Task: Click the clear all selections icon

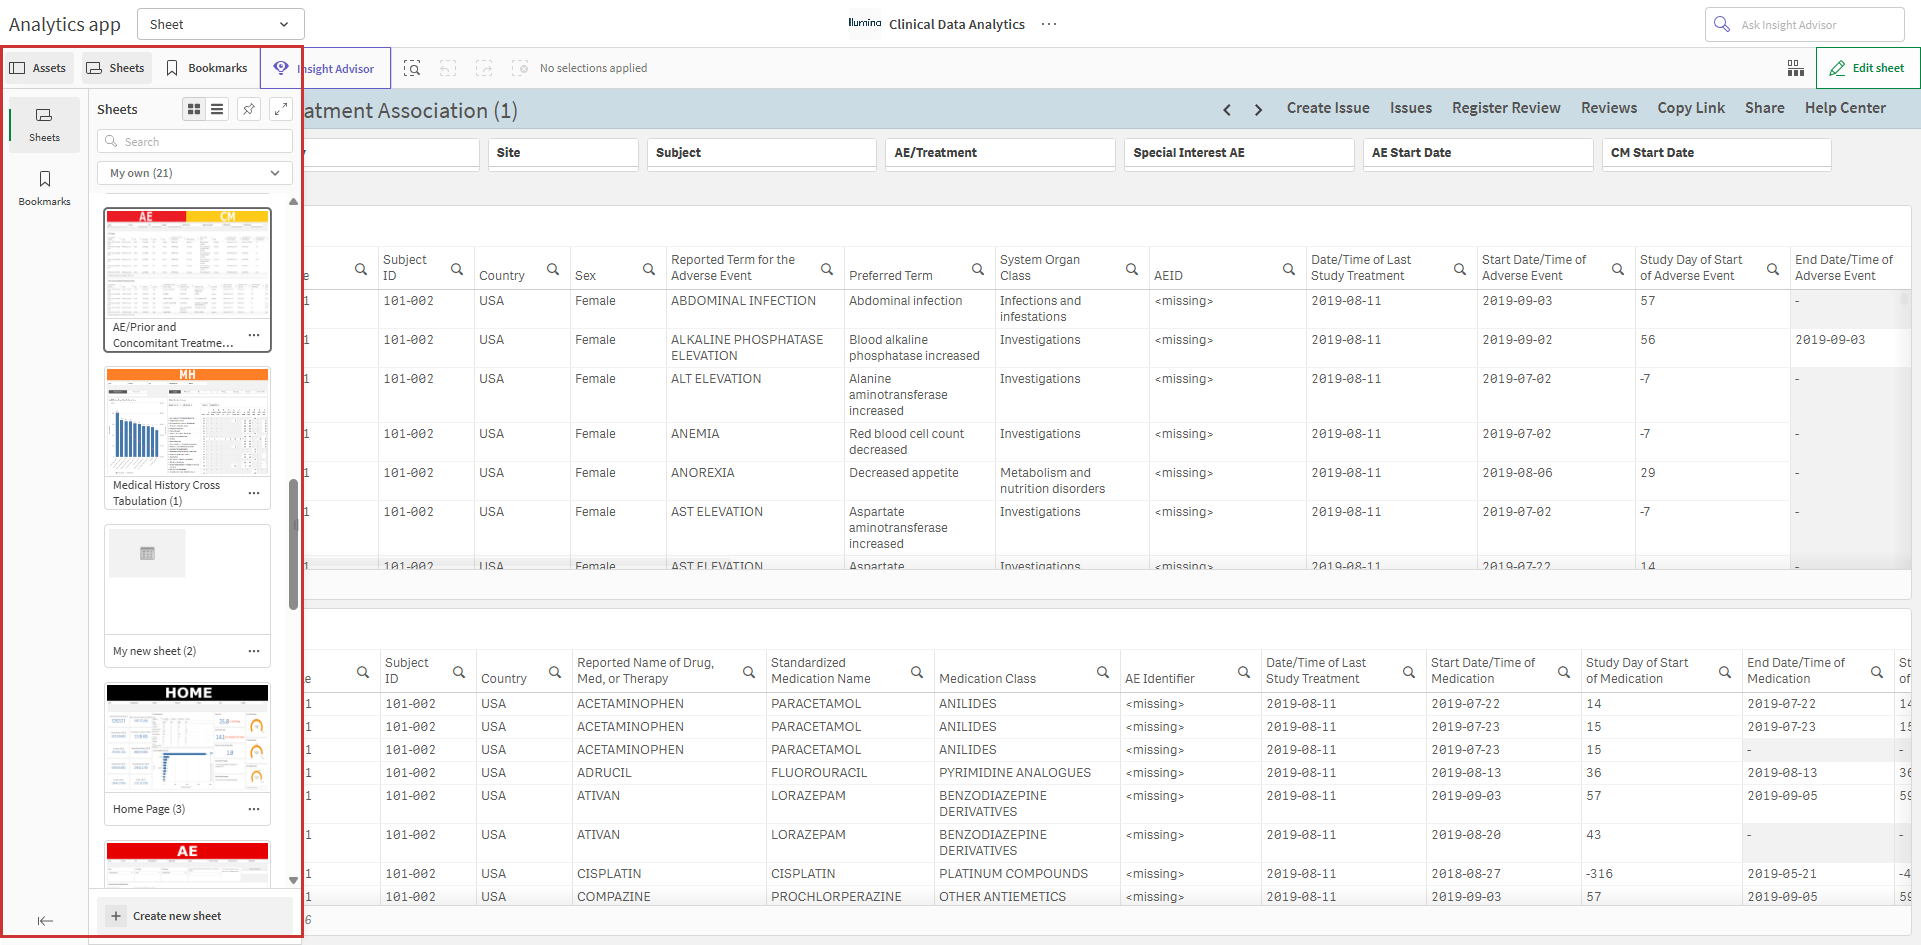Action: pyautogui.click(x=520, y=68)
